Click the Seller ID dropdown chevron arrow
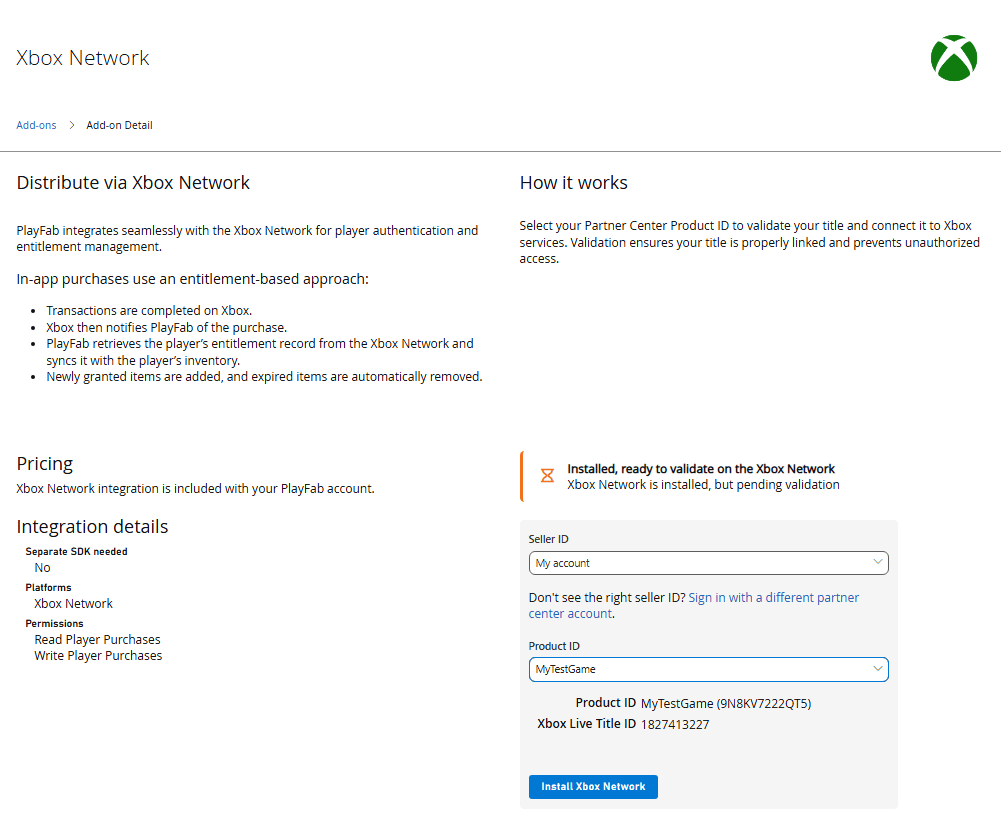Image resolution: width=1001 pixels, height=815 pixels. 878,562
